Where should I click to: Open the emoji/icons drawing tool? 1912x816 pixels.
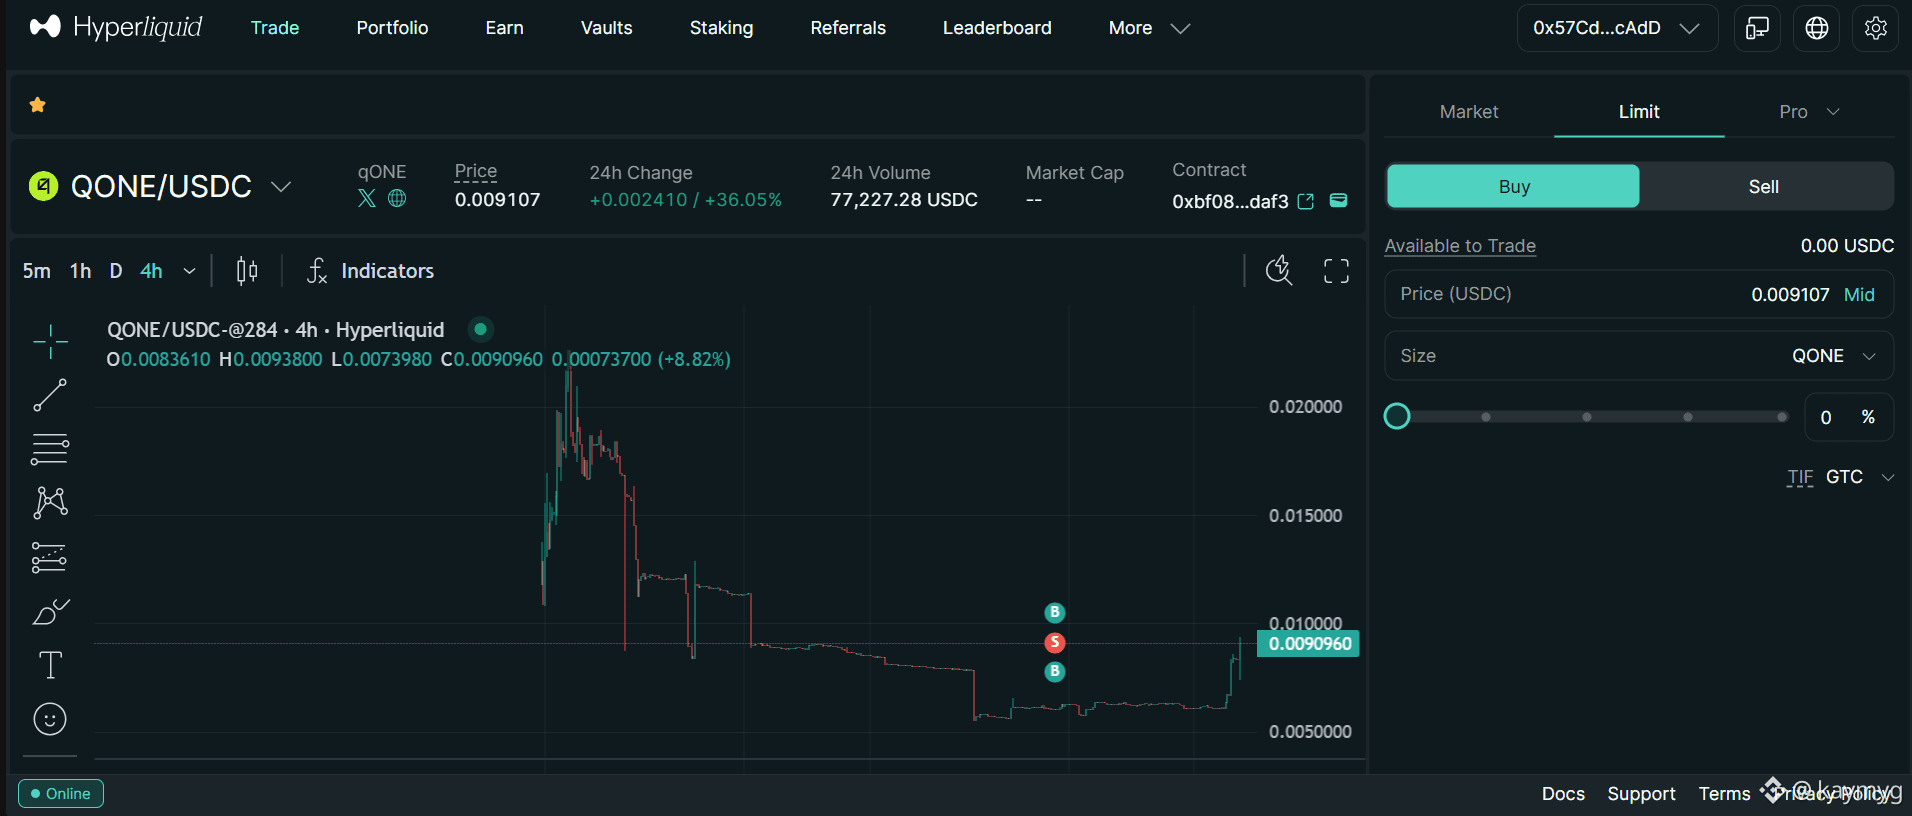pyautogui.click(x=50, y=719)
